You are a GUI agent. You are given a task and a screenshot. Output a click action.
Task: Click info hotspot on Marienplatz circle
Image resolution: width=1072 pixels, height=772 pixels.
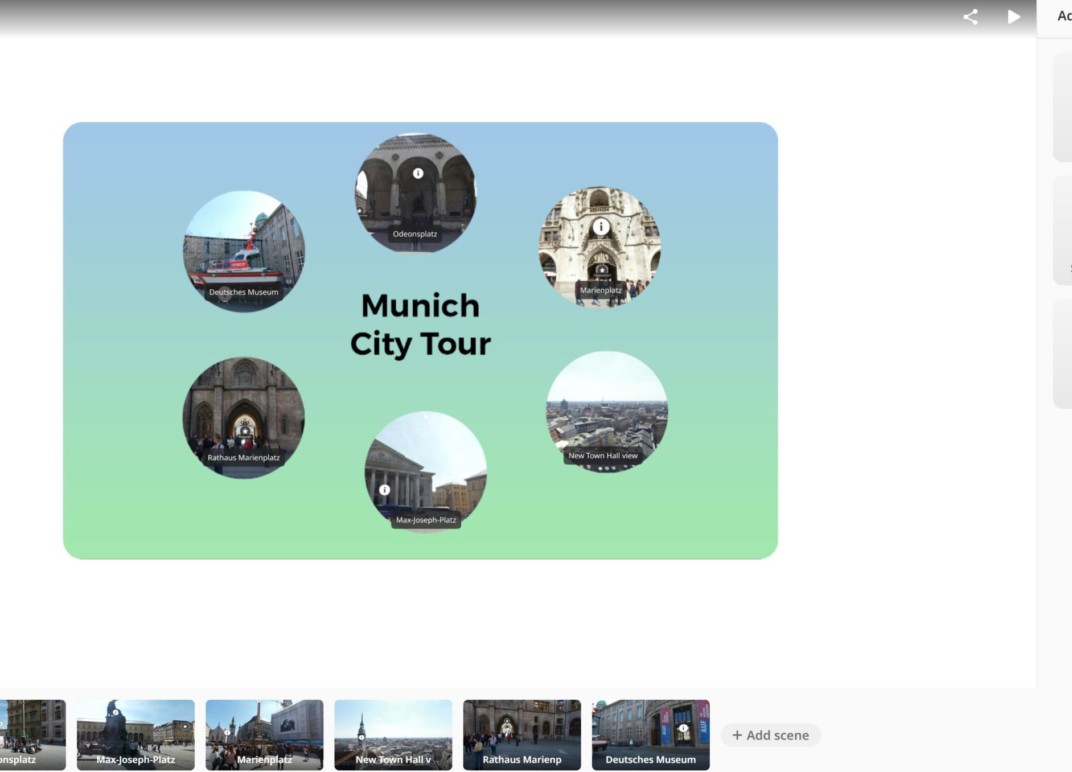600,227
